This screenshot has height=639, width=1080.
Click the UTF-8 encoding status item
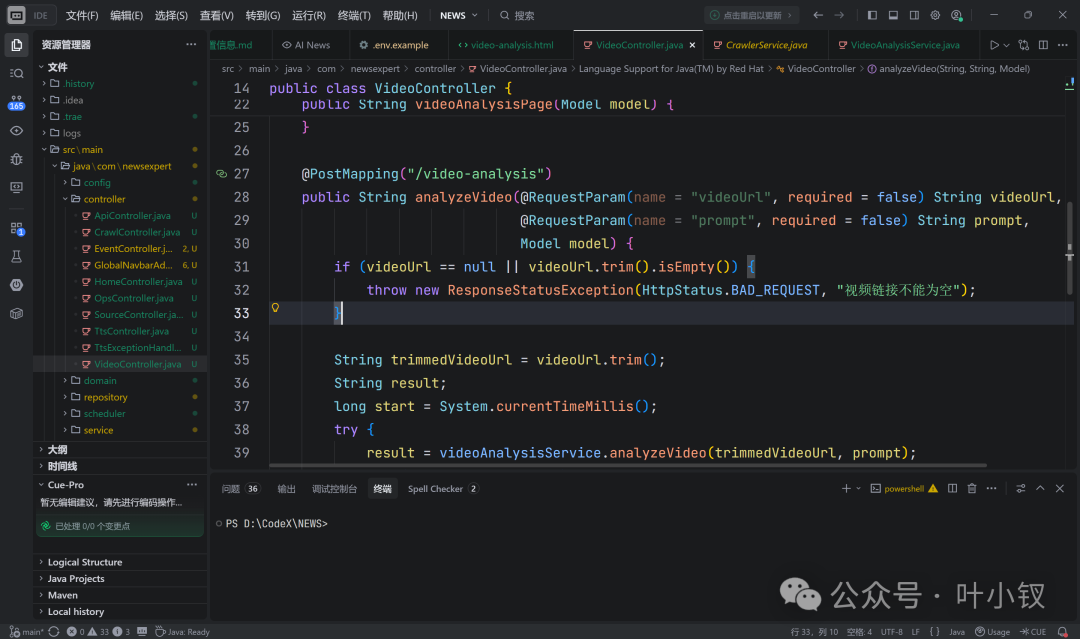click(891, 631)
